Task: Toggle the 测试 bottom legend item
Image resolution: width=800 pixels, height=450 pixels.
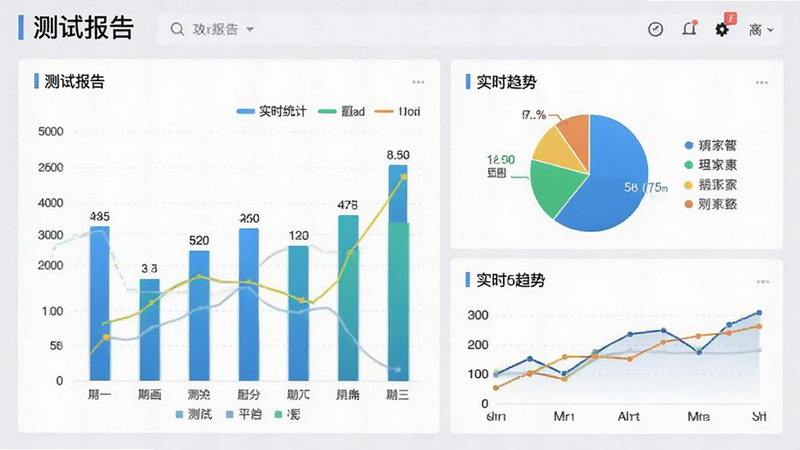Action: pyautogui.click(x=193, y=414)
